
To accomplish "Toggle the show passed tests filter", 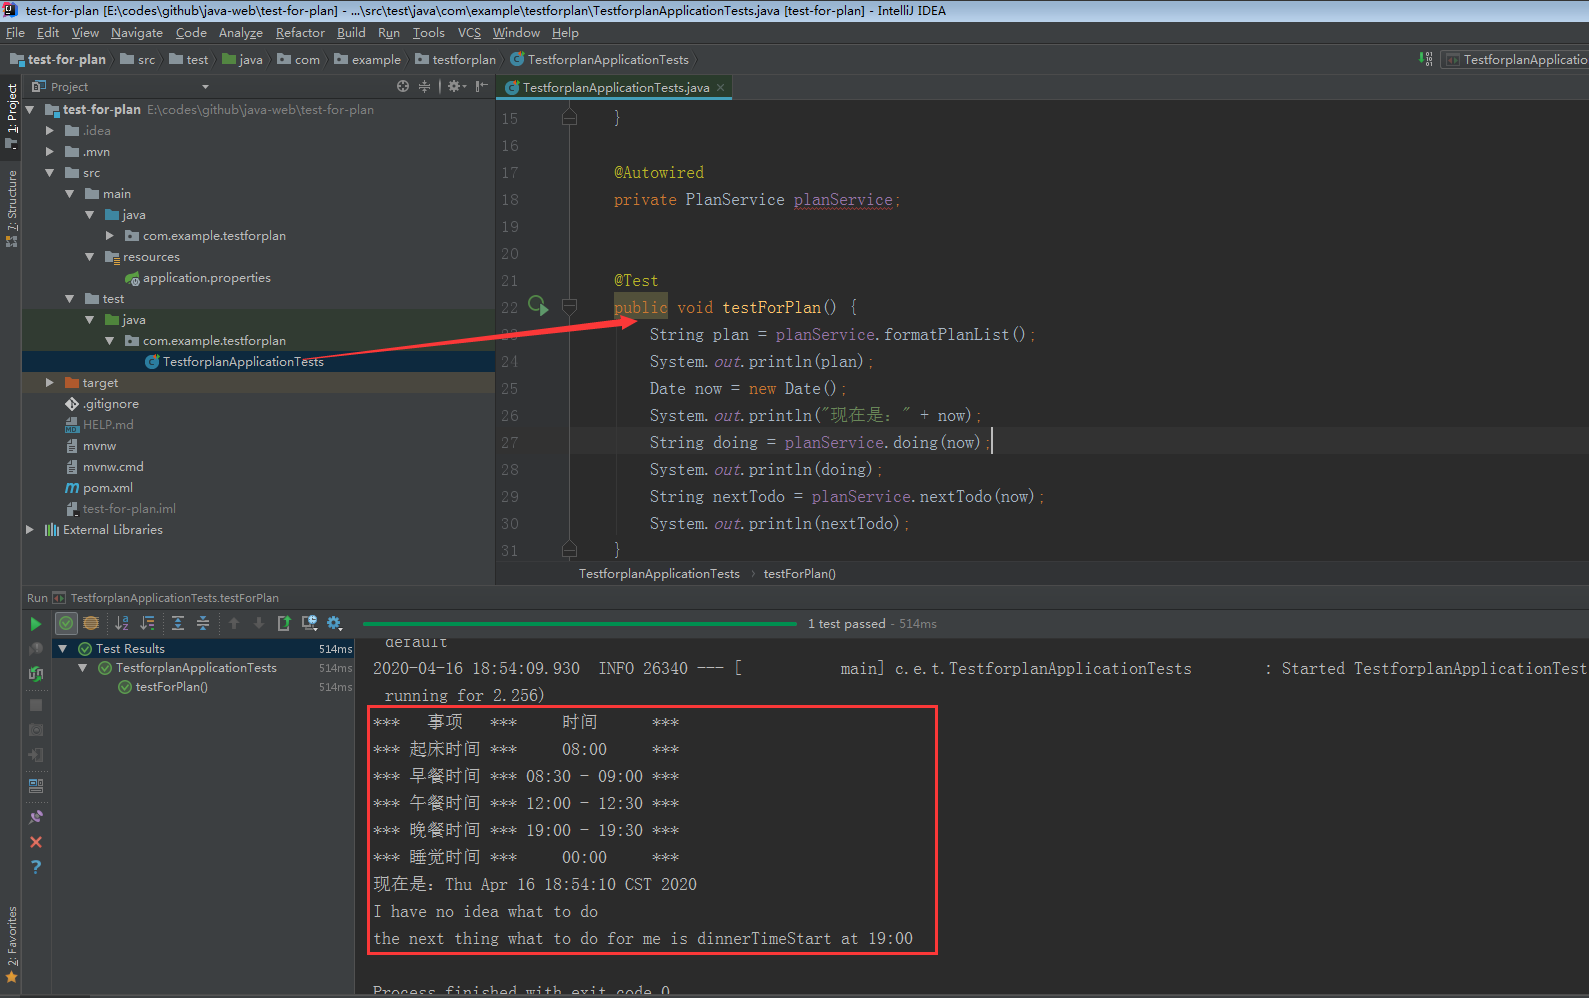I will point(66,624).
